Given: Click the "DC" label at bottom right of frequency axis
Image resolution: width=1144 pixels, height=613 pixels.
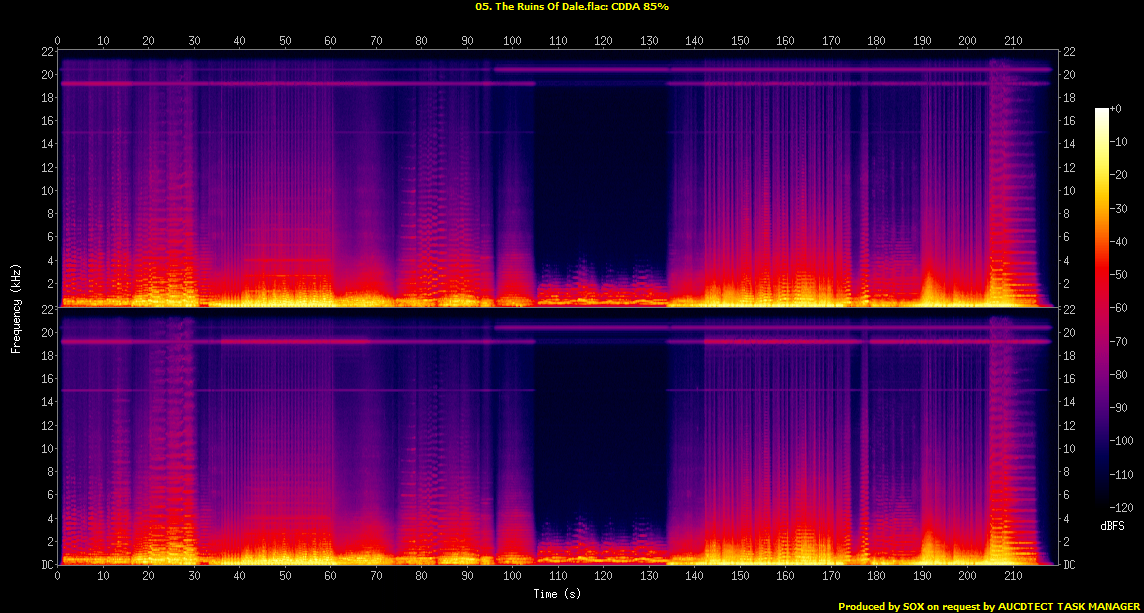Looking at the screenshot, I should [1071, 565].
